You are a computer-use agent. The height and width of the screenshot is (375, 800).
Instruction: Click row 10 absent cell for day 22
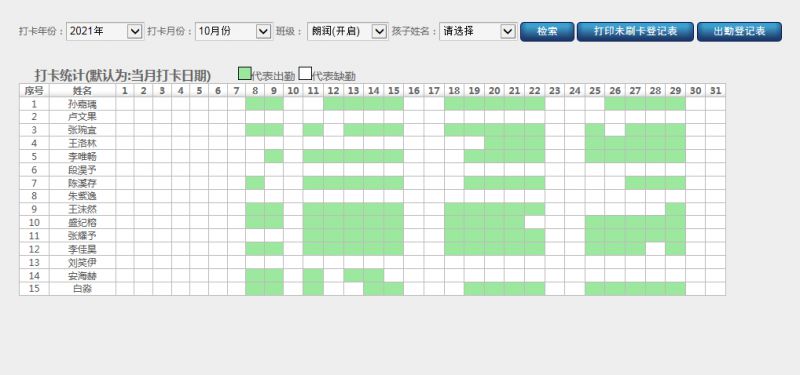pyautogui.click(x=535, y=223)
